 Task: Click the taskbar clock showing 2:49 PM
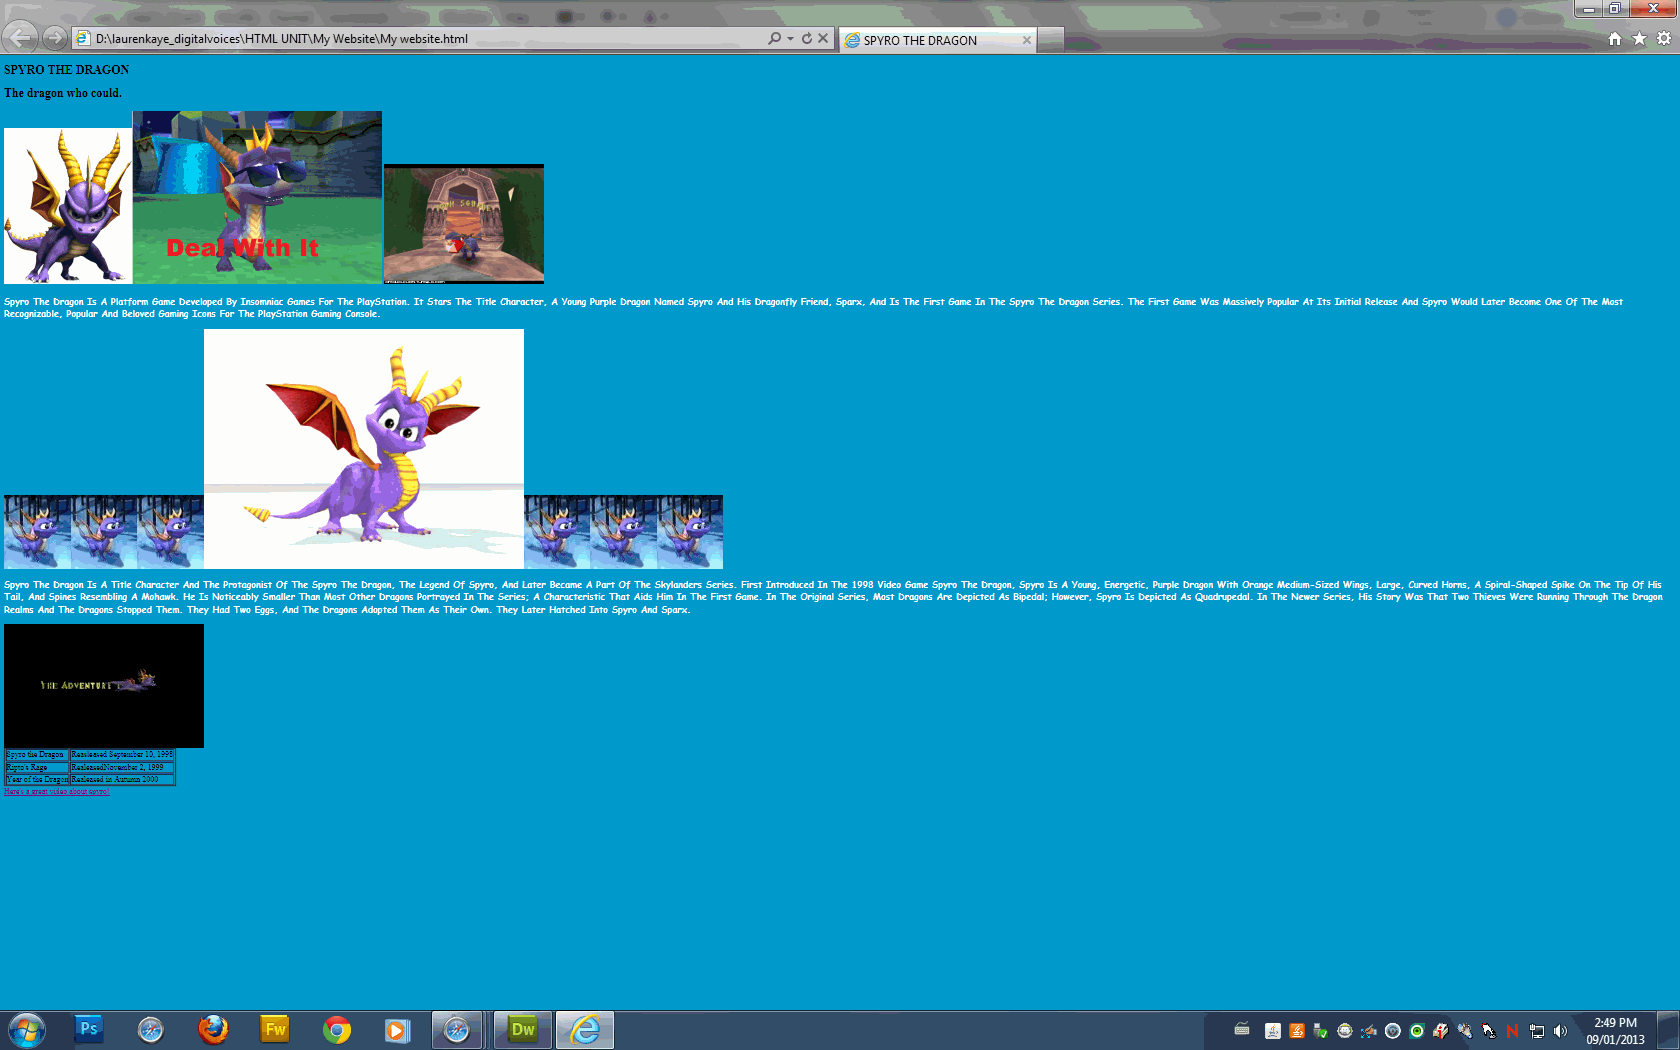pos(1615,1031)
